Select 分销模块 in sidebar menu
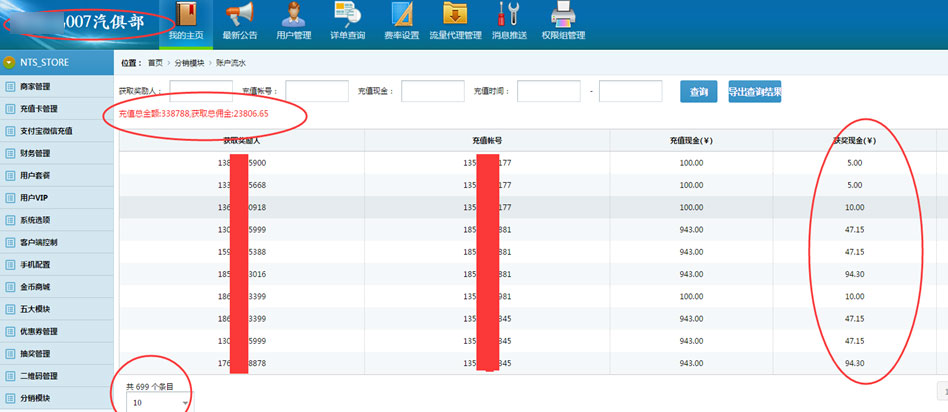The height and width of the screenshot is (412, 948). click(x=35, y=398)
